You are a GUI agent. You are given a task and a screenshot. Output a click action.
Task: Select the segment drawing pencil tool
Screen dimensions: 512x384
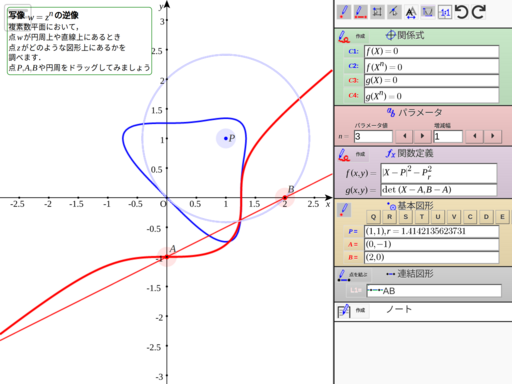360,12
